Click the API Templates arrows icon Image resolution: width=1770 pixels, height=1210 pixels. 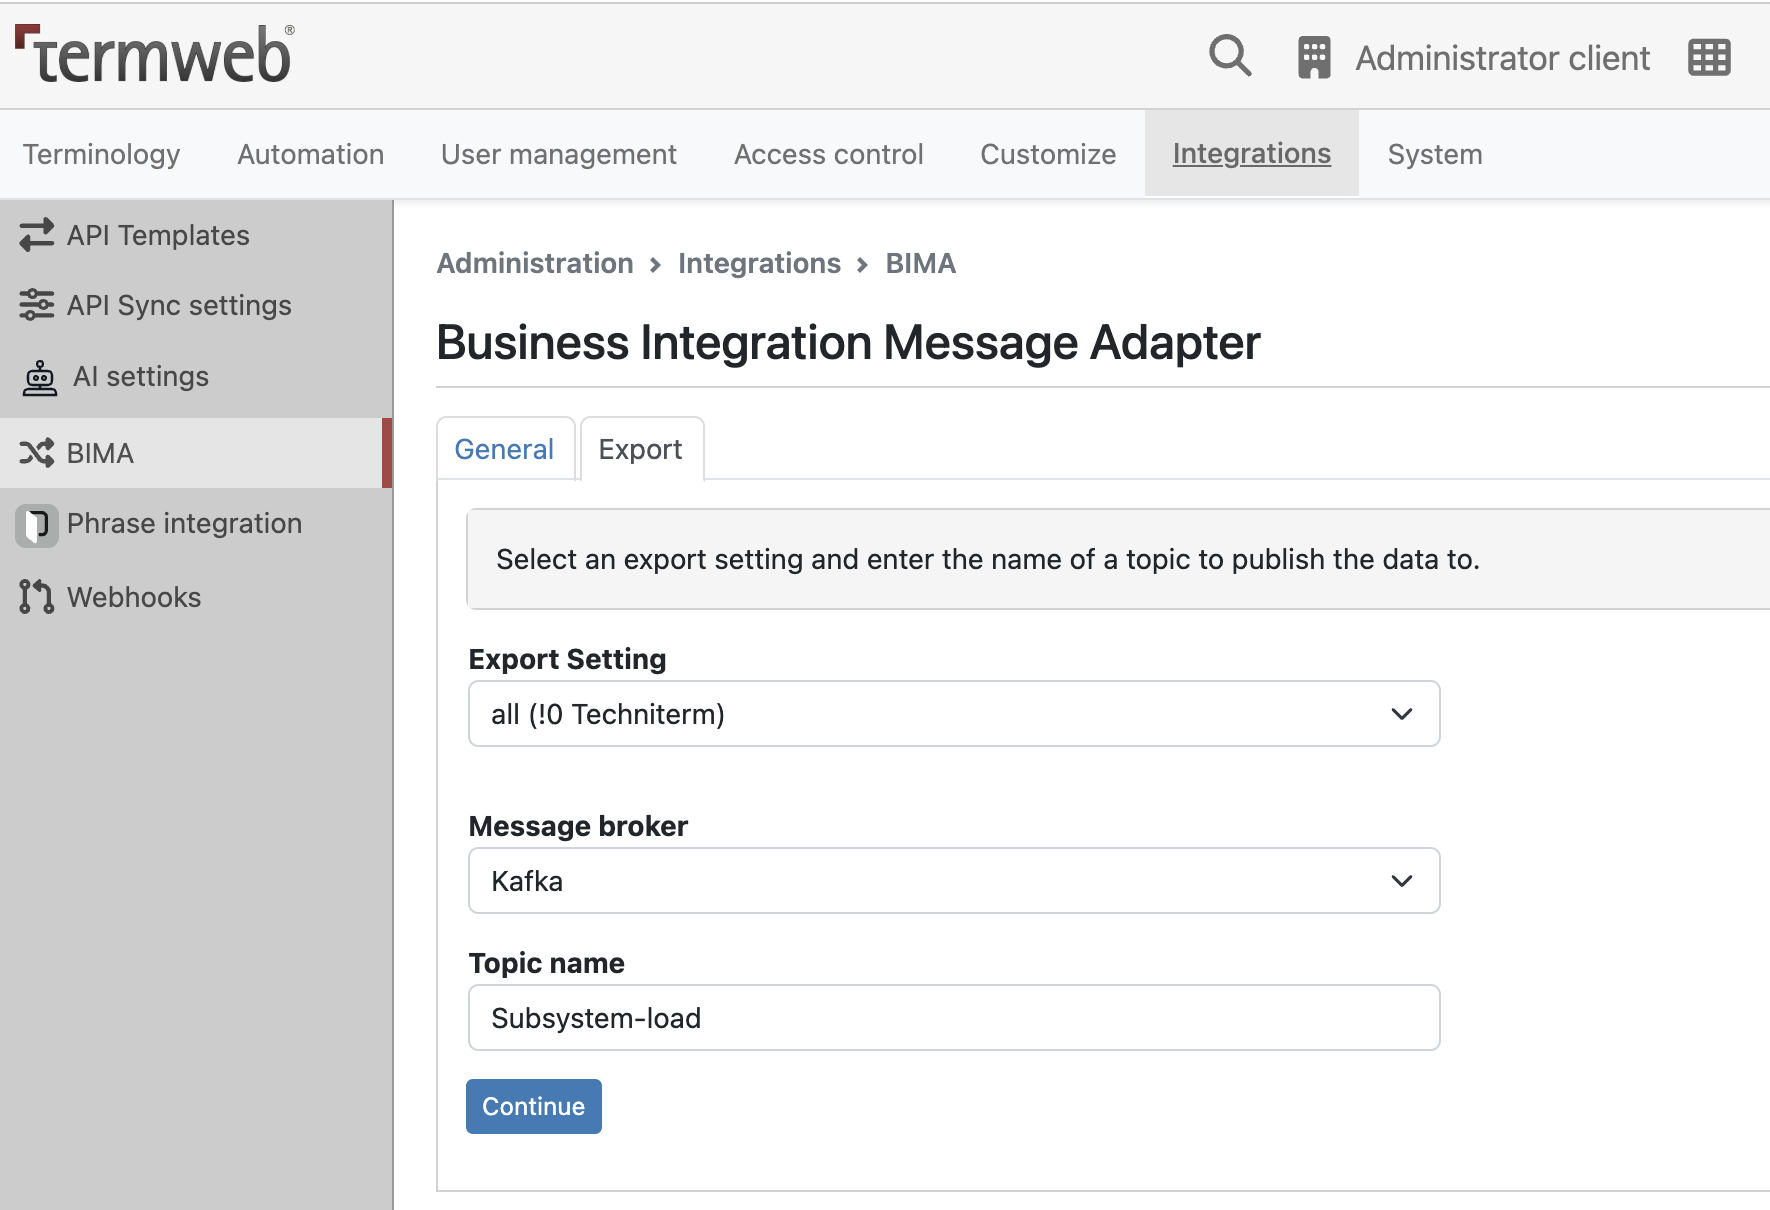tap(37, 235)
